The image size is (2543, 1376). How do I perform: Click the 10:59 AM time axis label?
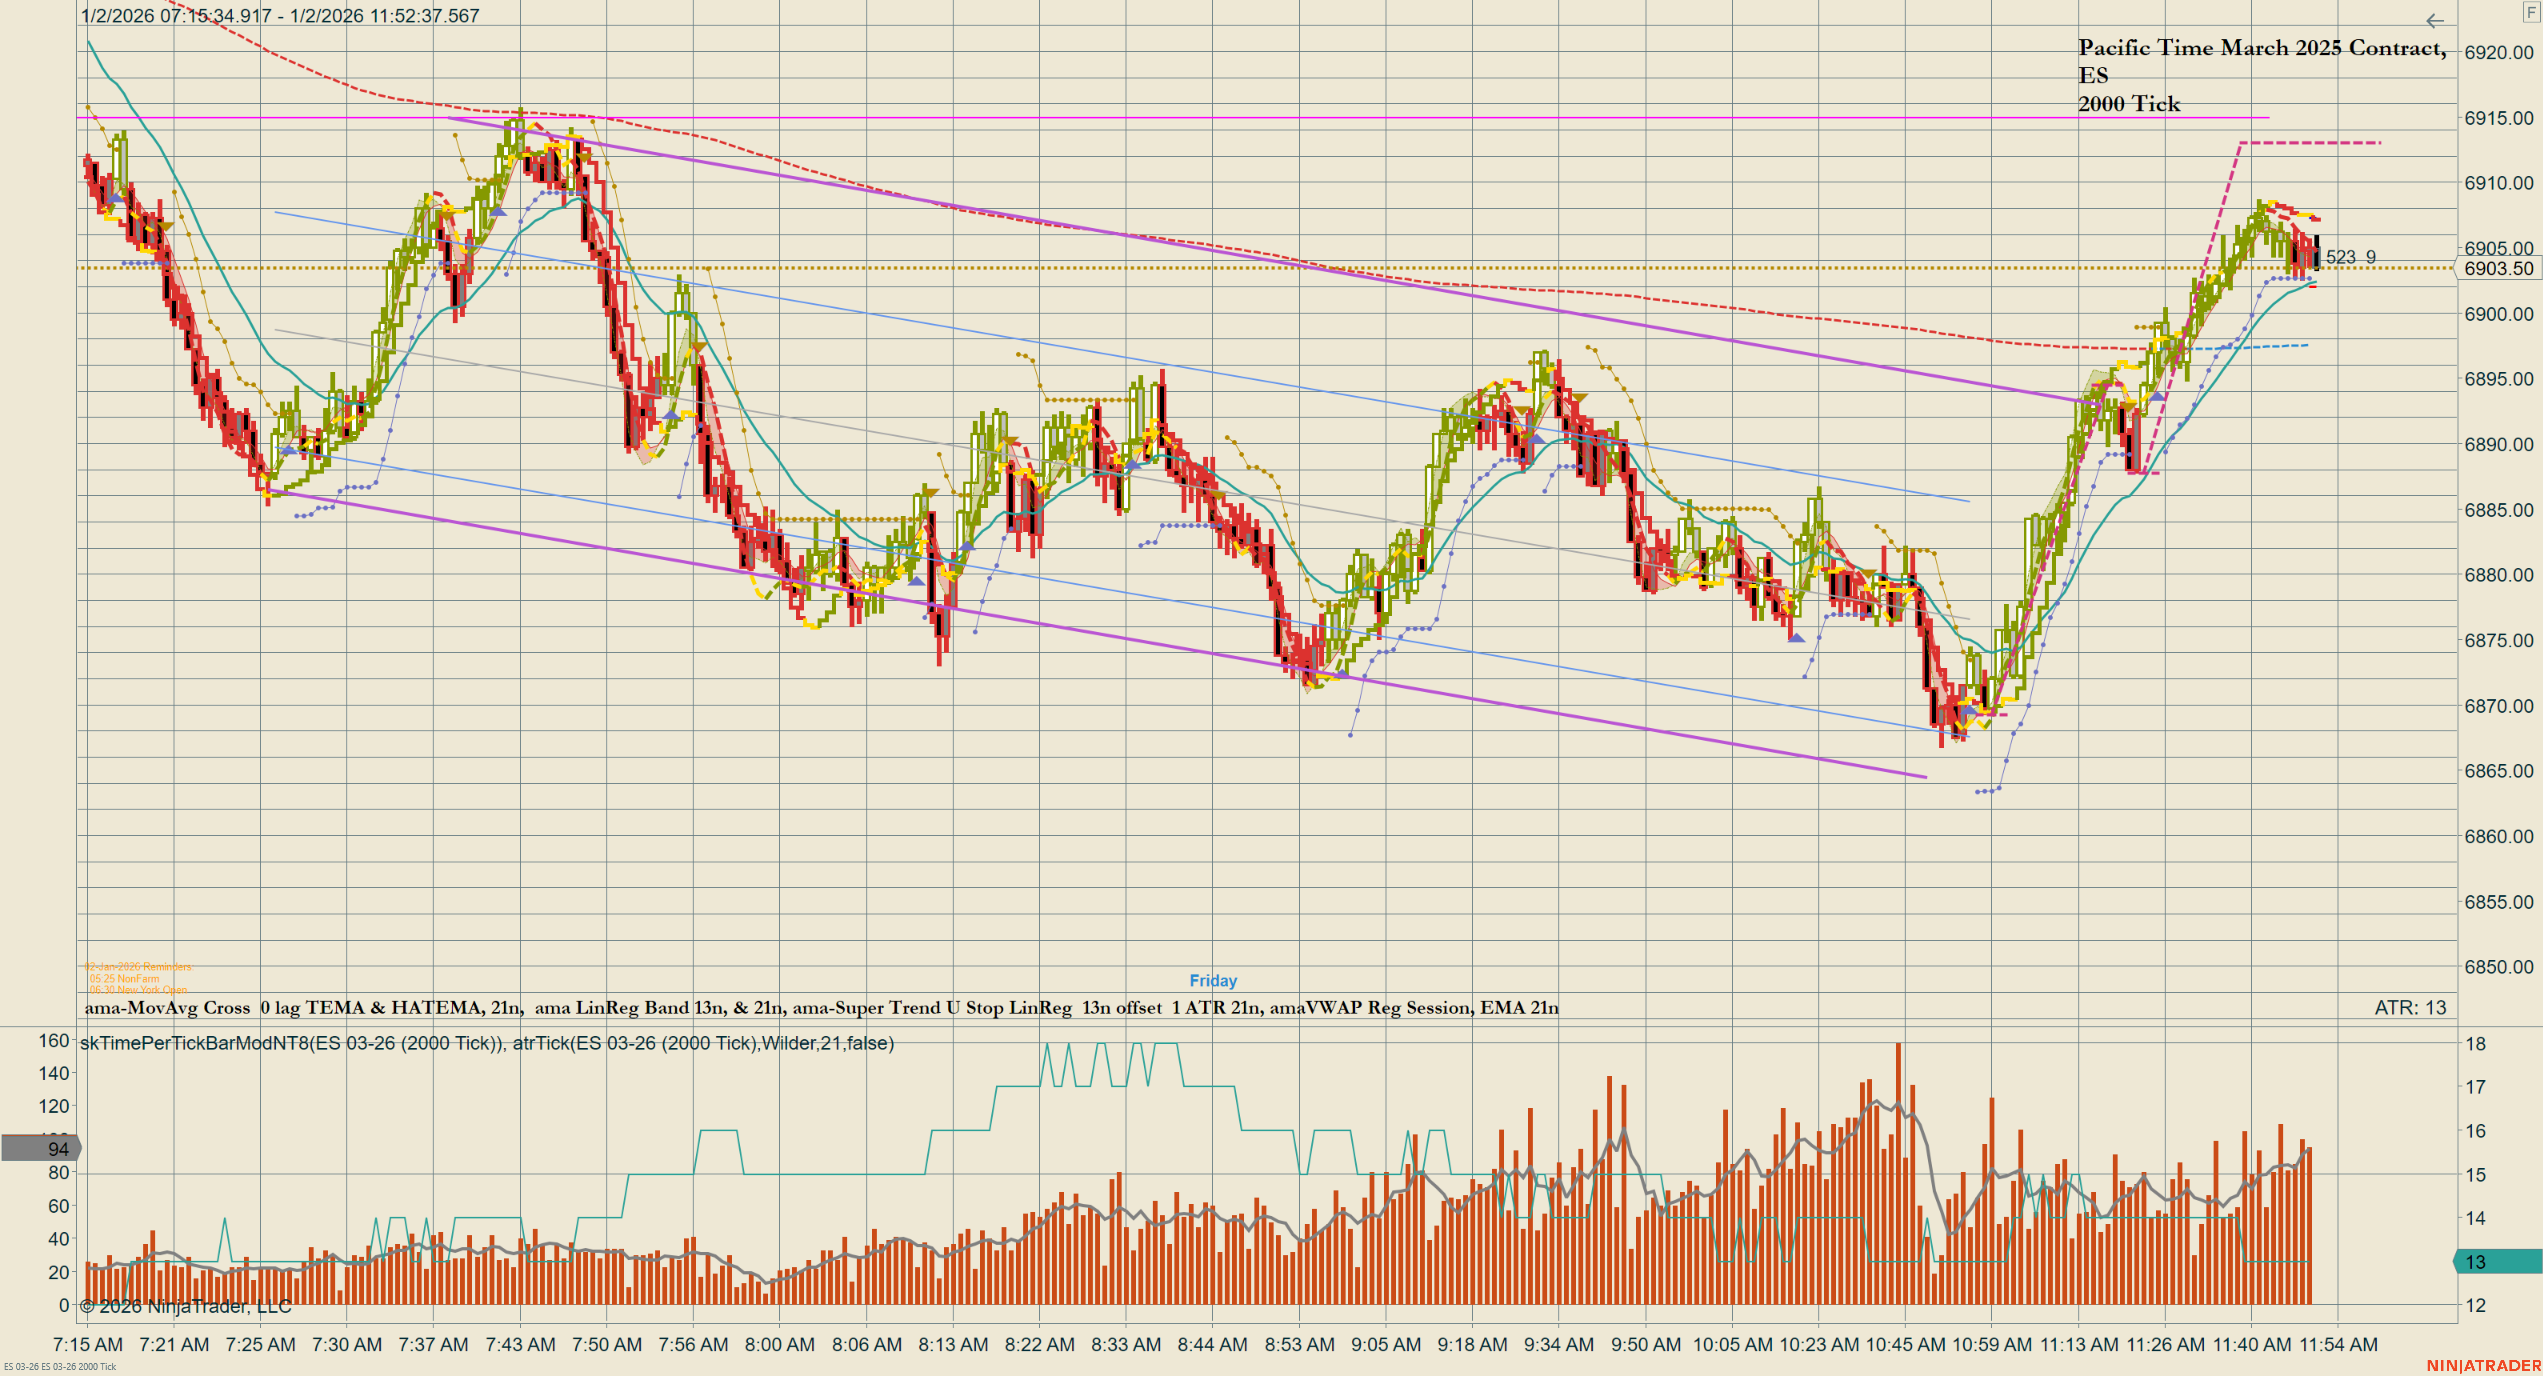1992,1345
